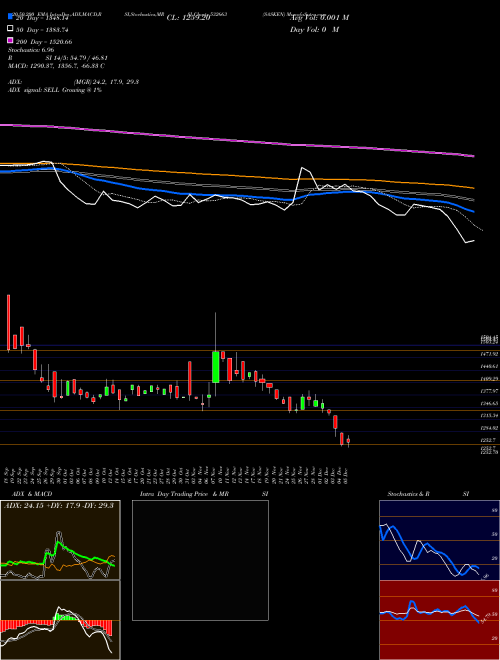
Task: Click the empty Intra Day Trading panel
Action: [200, 560]
